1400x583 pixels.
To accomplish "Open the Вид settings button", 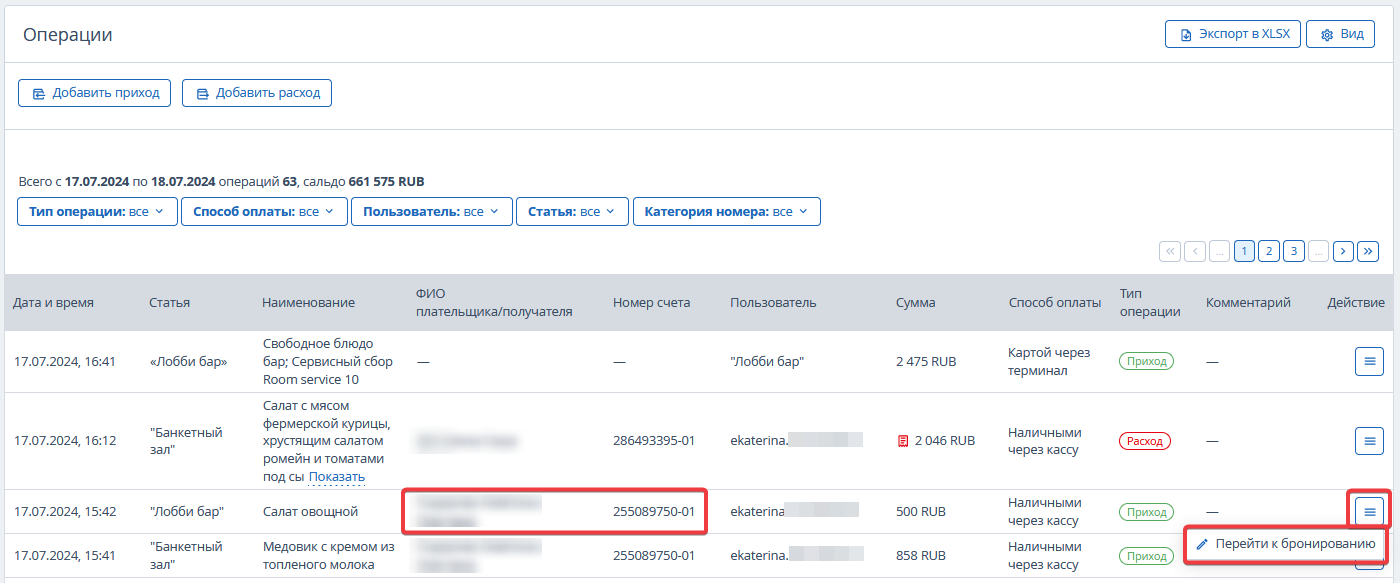I will click(1341, 34).
